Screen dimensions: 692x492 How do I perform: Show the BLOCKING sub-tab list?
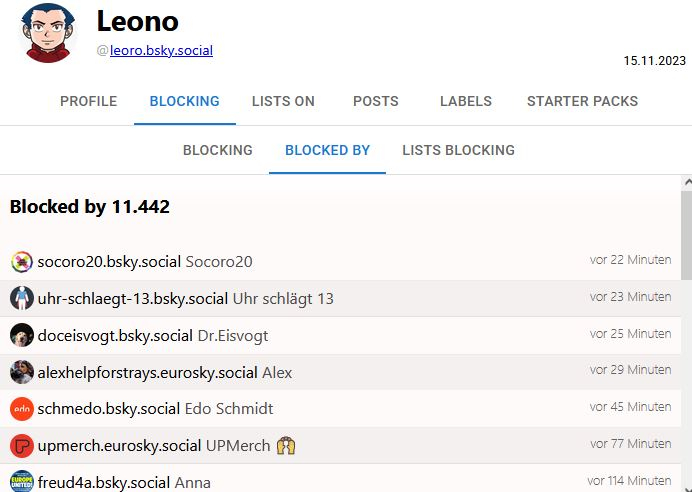pos(217,150)
